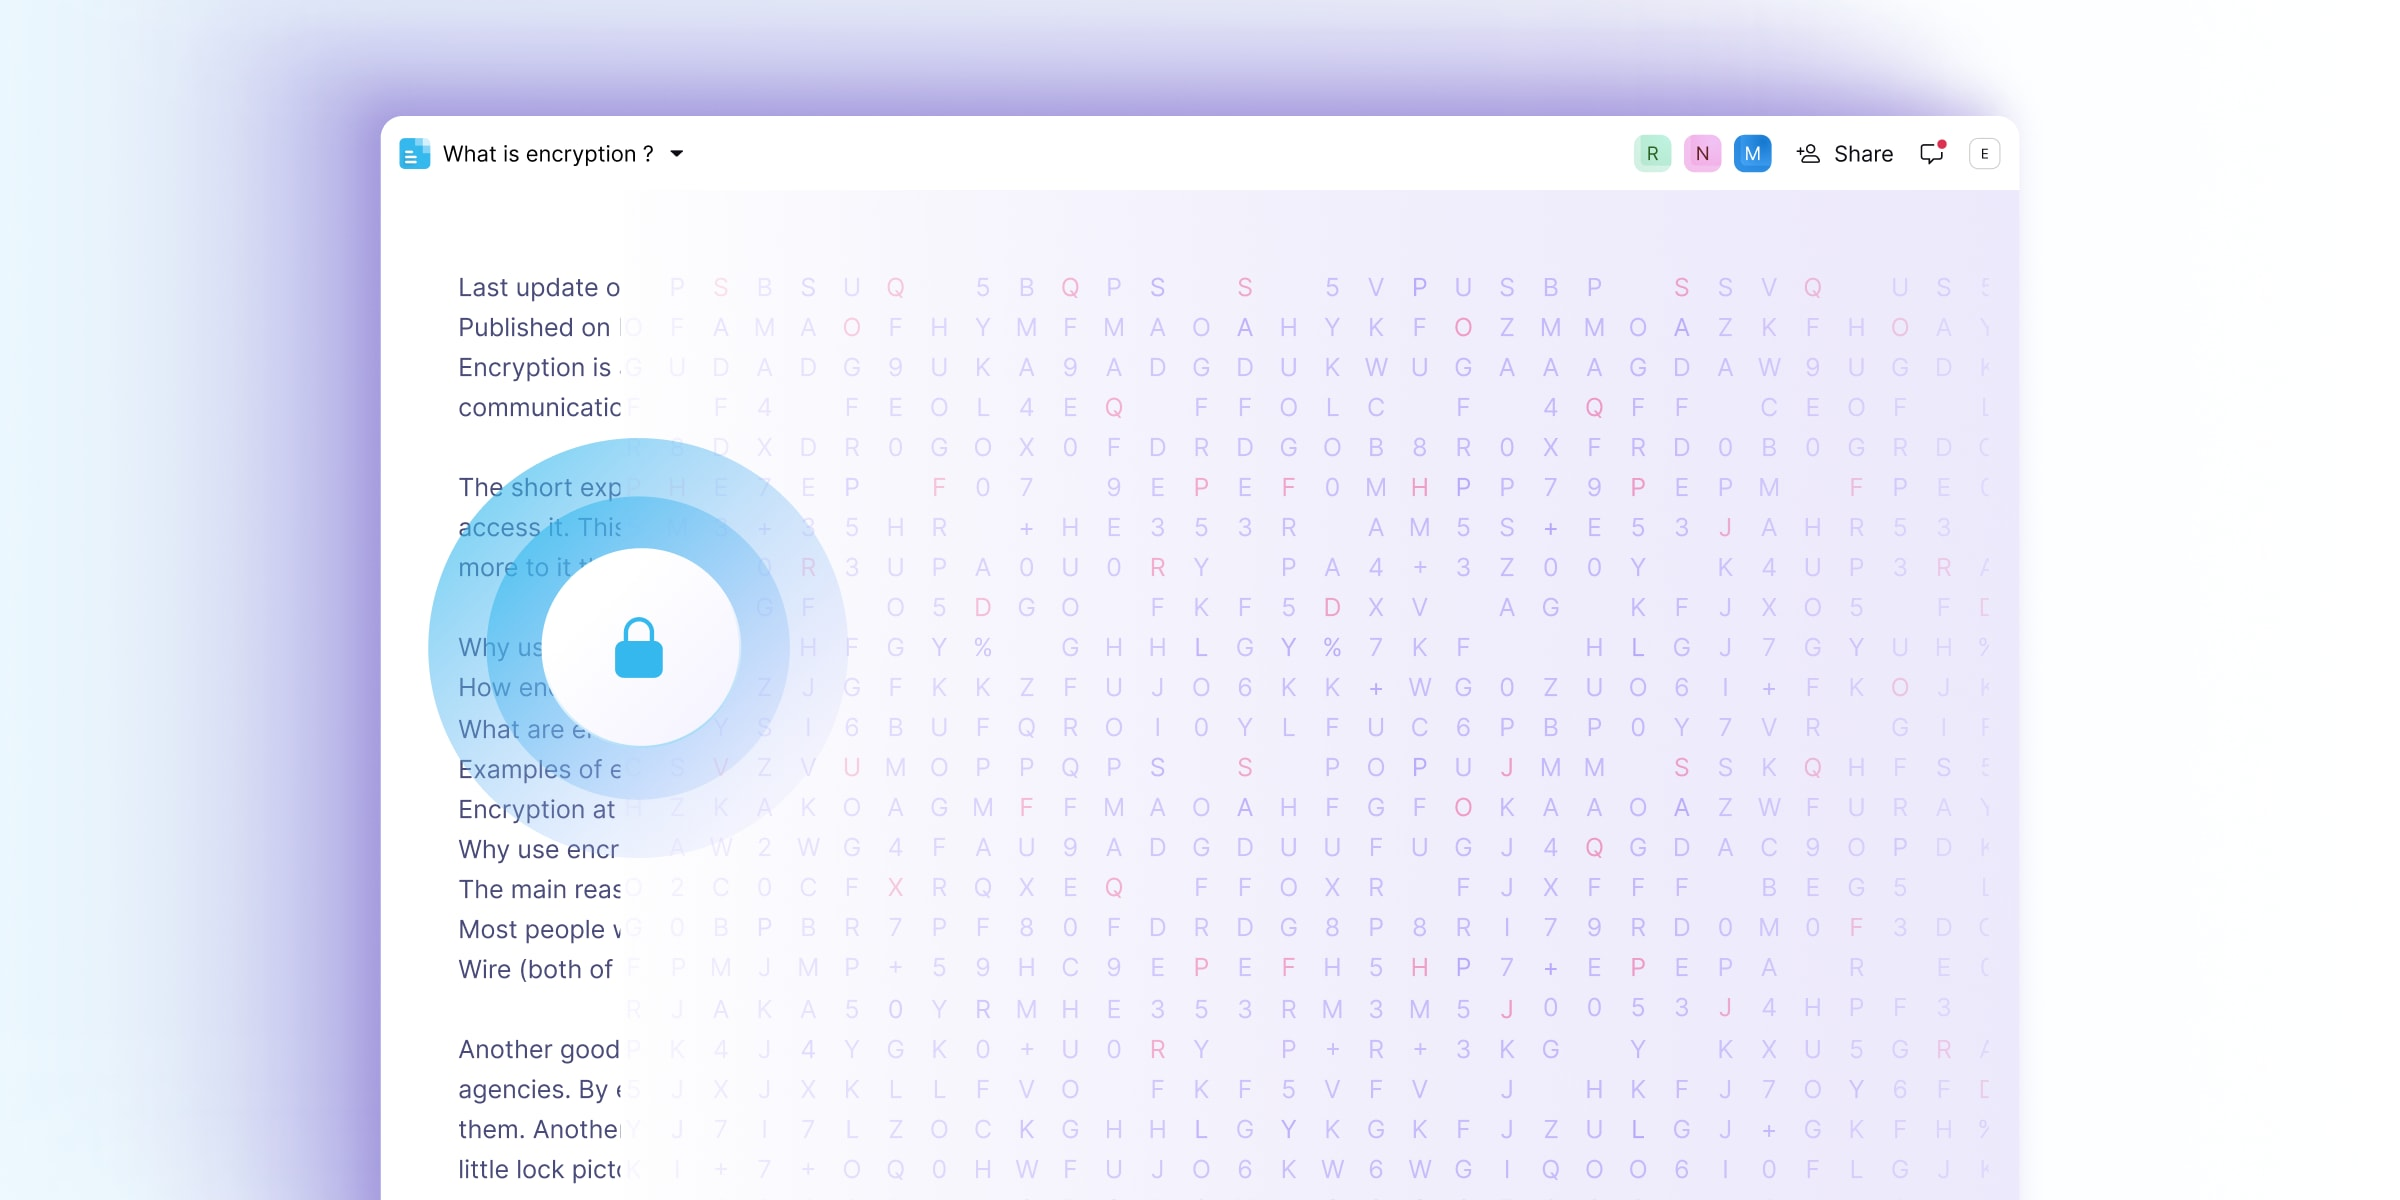The width and height of the screenshot is (2400, 1200).
Task: Click the add-person share icon
Action: point(1808,154)
